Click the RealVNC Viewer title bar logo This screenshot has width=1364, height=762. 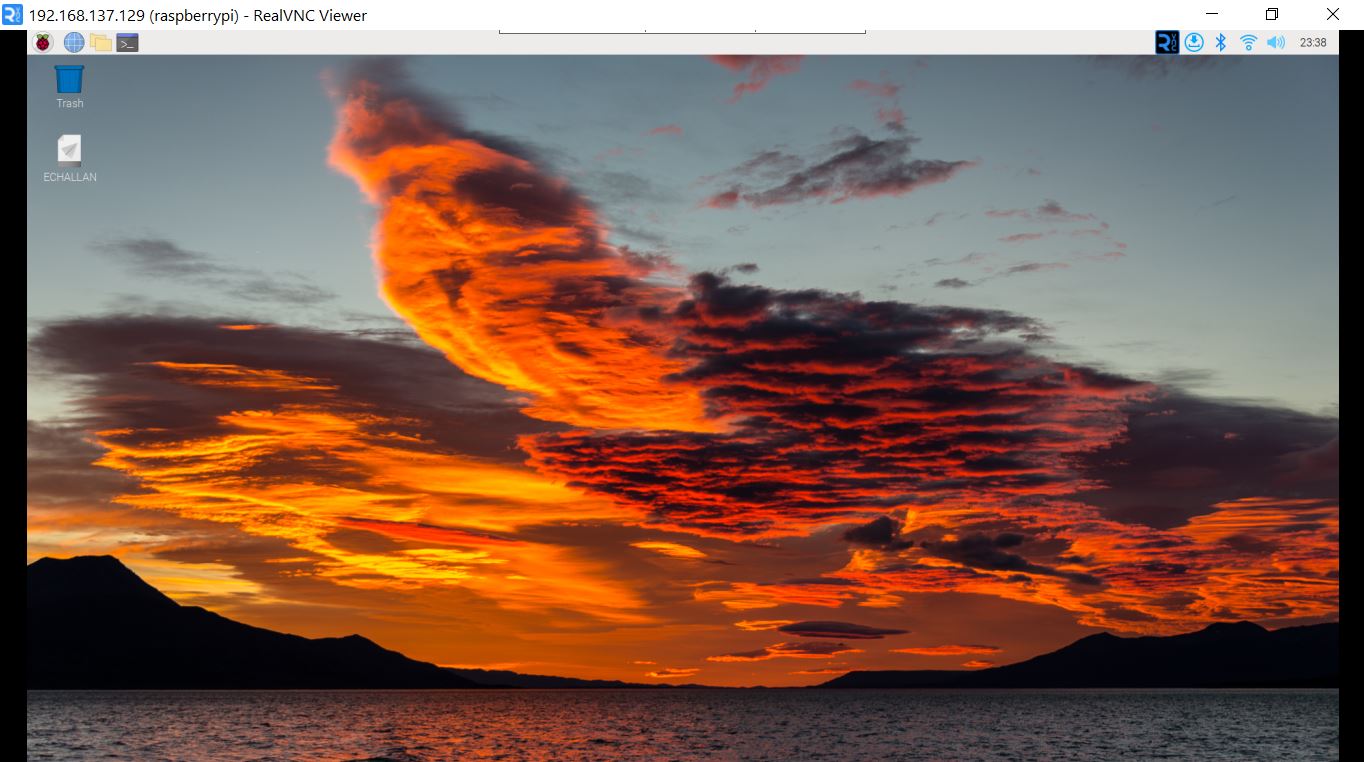click(x=12, y=14)
